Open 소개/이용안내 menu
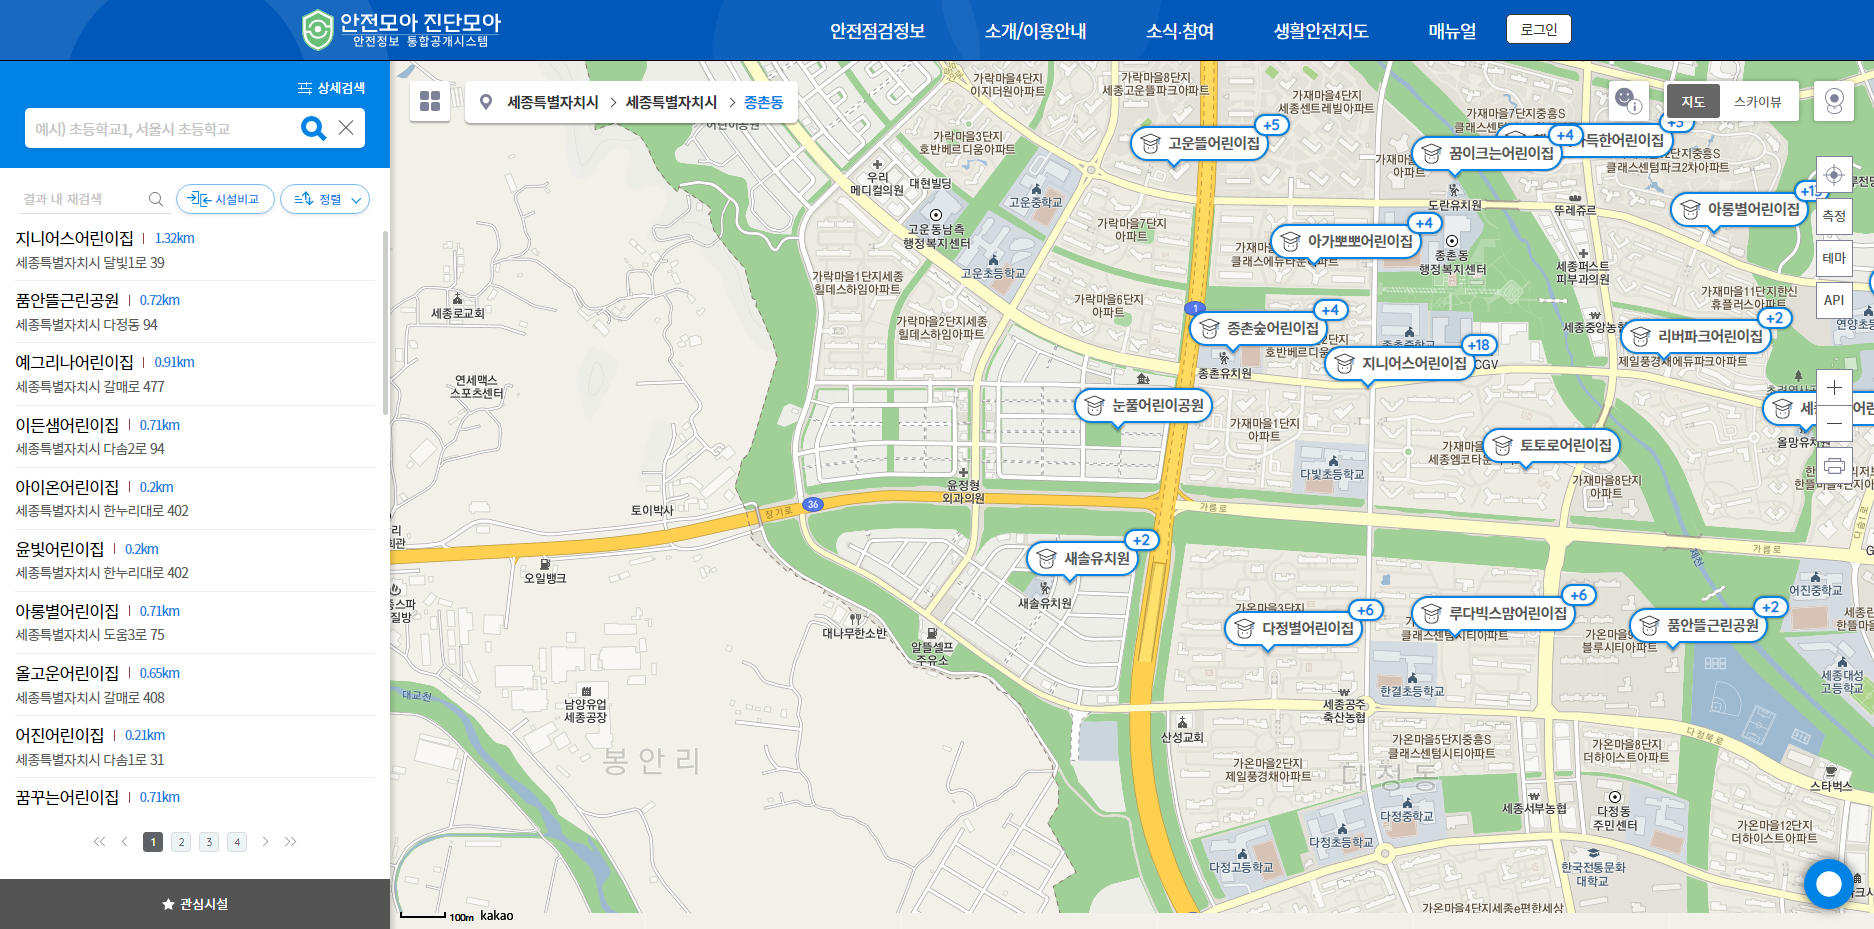1874x929 pixels. [1035, 31]
